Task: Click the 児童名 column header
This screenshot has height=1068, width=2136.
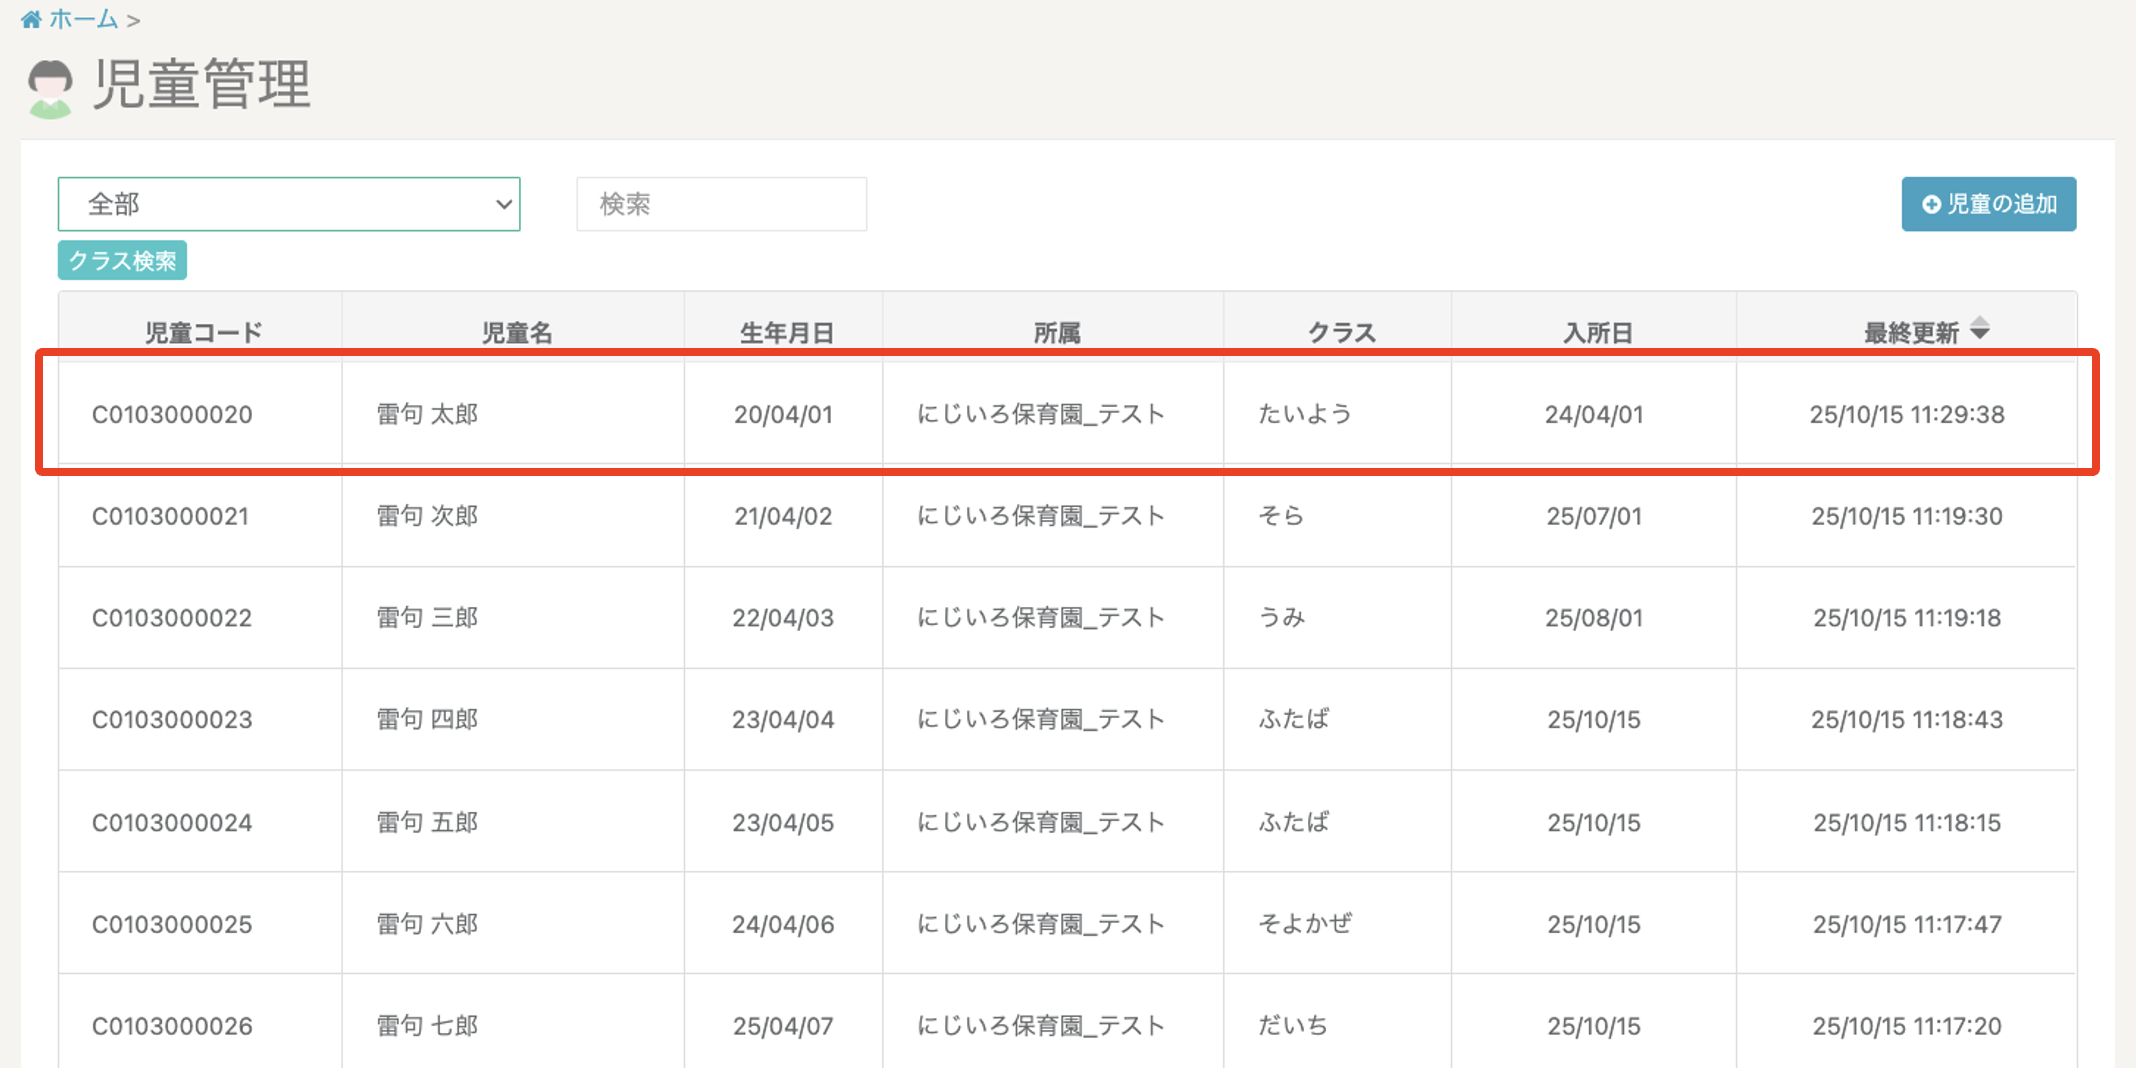Action: coord(516,332)
